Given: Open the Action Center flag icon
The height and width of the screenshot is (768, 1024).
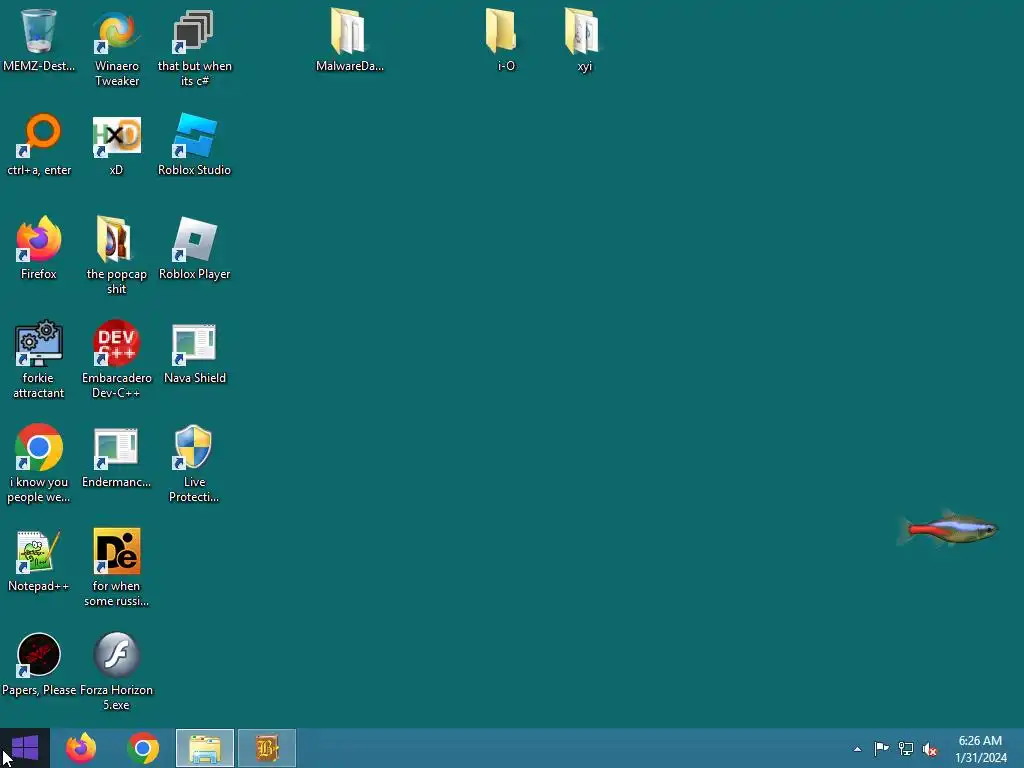Looking at the screenshot, I should (x=881, y=748).
